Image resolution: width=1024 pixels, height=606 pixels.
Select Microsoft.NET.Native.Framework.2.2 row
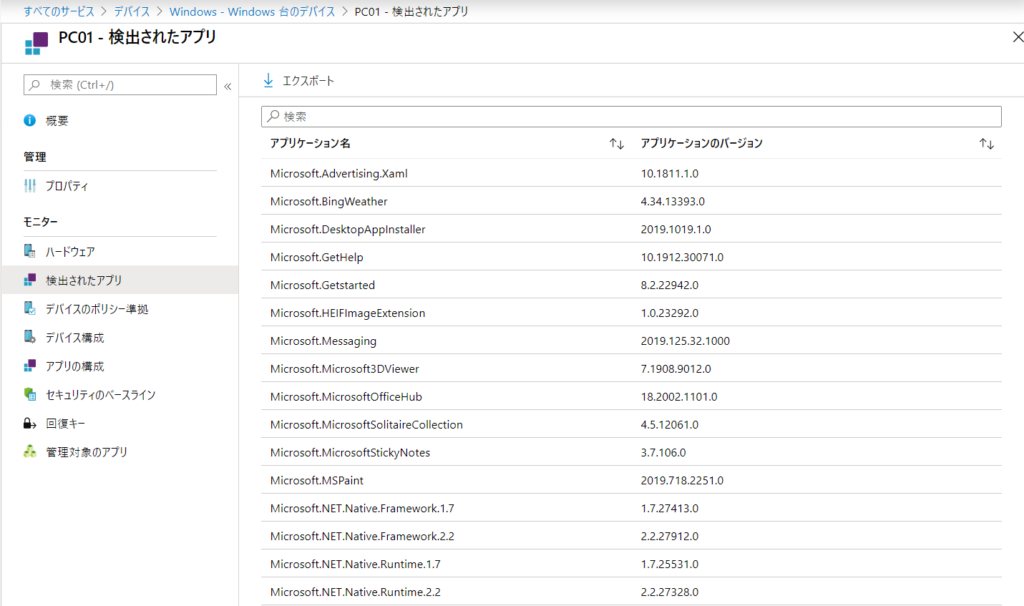(632, 535)
